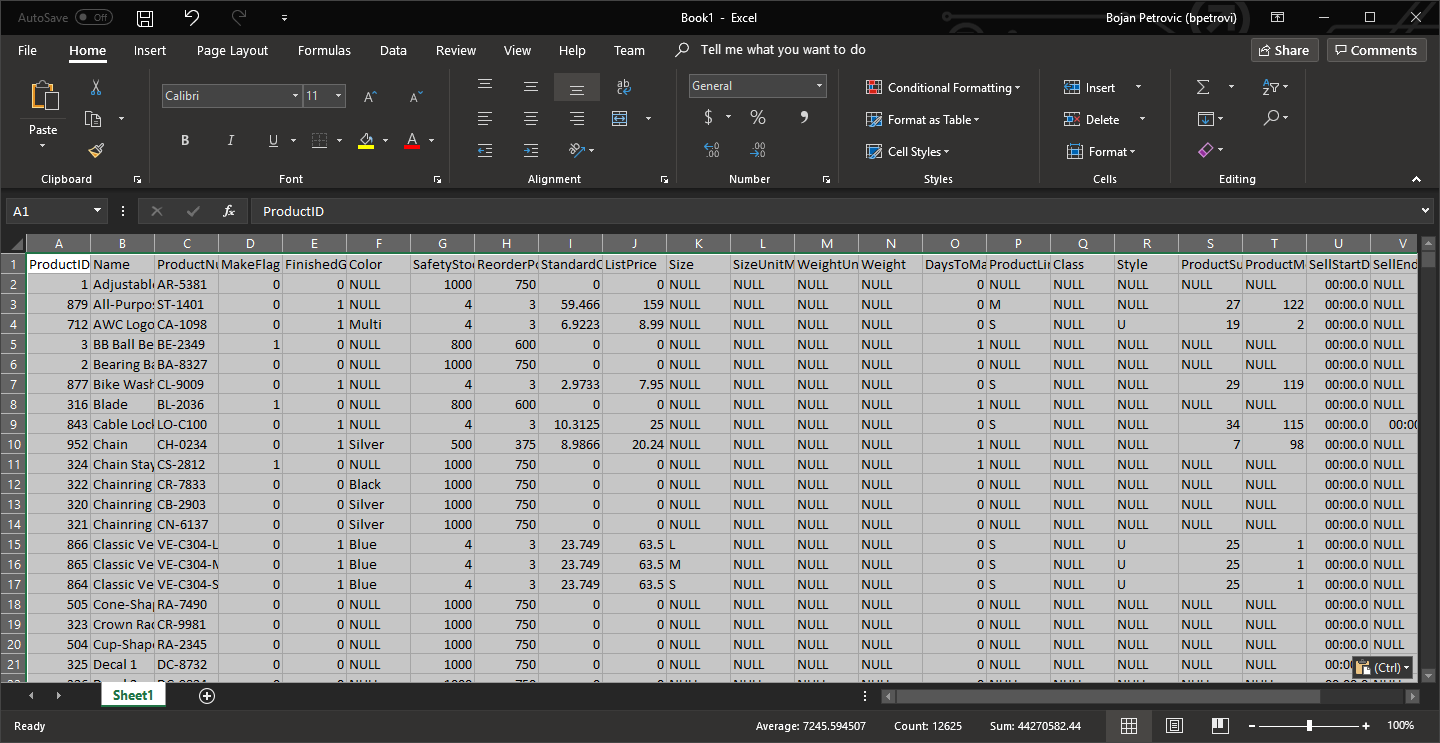Screen dimensions: 1440x743
Task: Add a new sheet with plus icon
Action: click(x=207, y=696)
